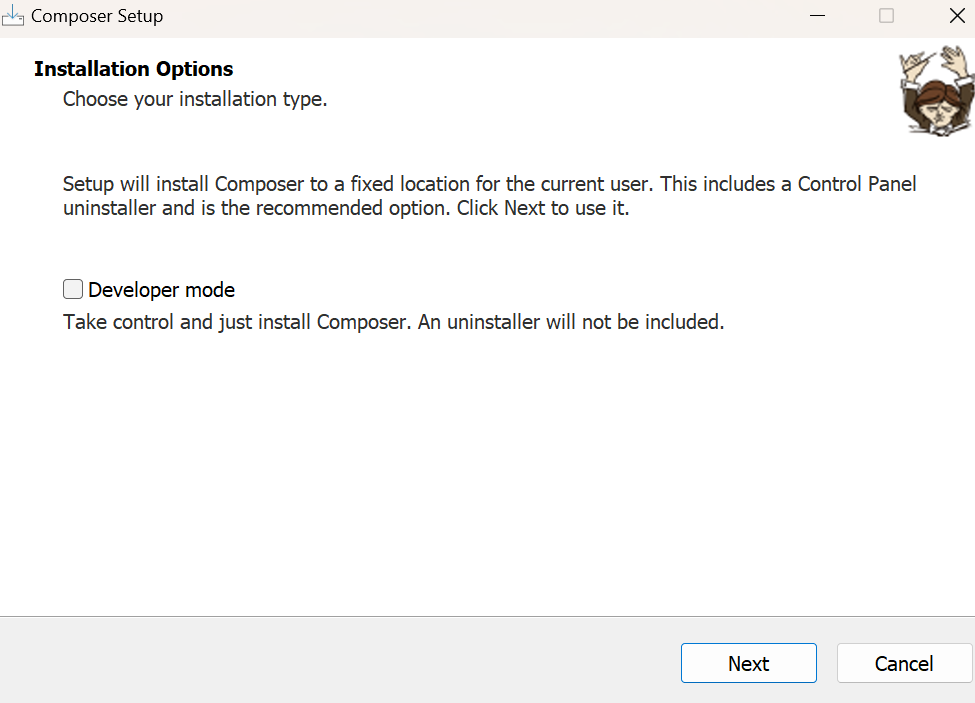Click the "Installation Options" heading
This screenshot has height=703, width=975.
pos(133,69)
